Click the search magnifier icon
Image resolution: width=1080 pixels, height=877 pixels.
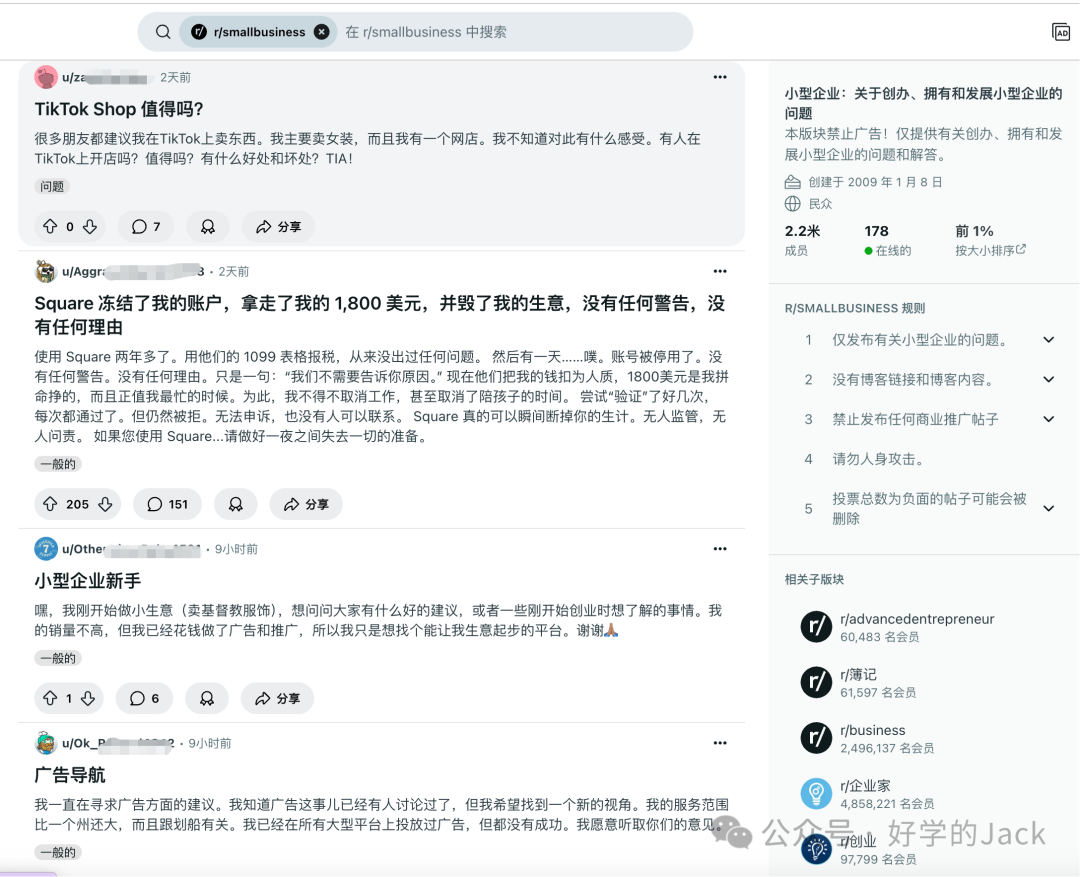click(x=162, y=31)
